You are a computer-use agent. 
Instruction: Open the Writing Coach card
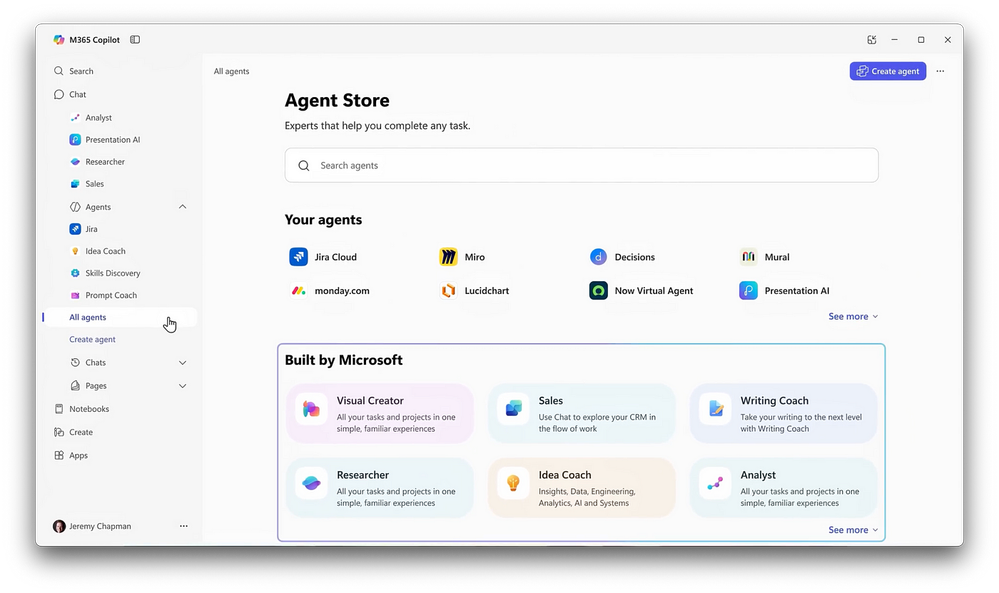tap(784, 413)
